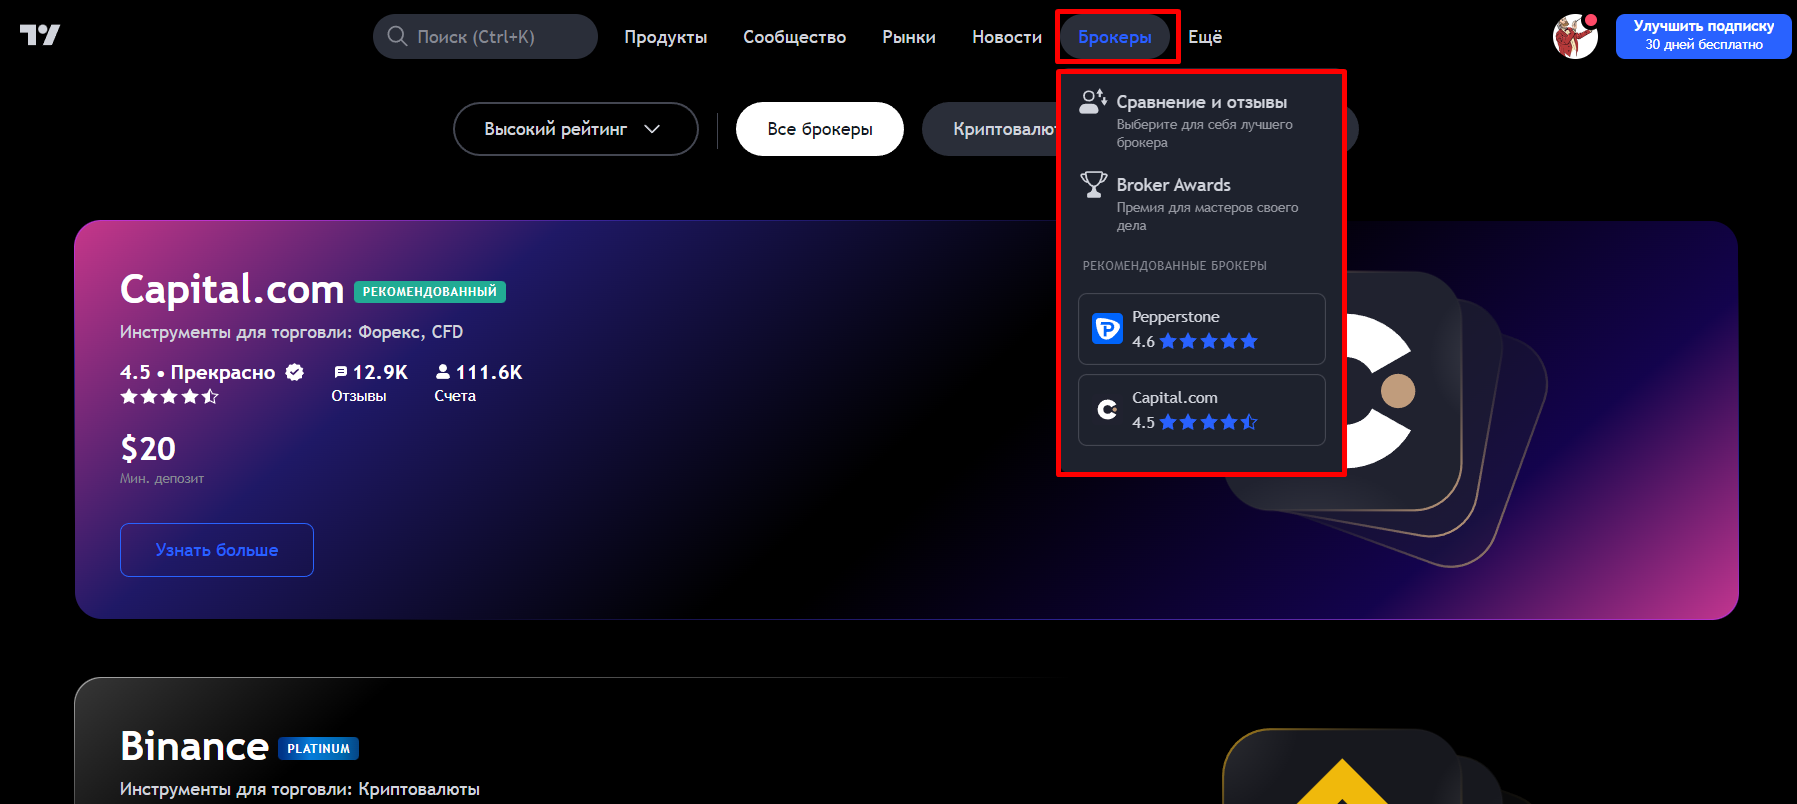Click Capital.com logo icon in dropdown
Screen dimensions: 1797x804
tap(1108, 409)
